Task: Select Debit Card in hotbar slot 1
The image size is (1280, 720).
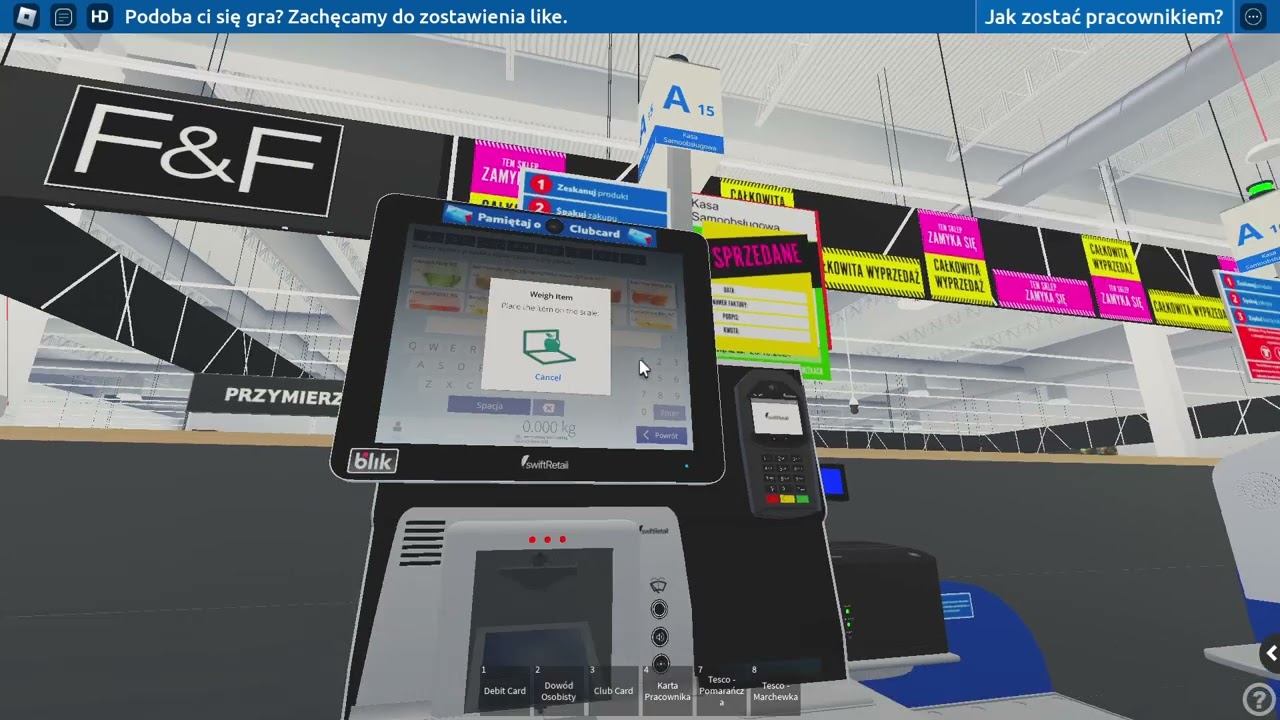Action: coord(505,690)
